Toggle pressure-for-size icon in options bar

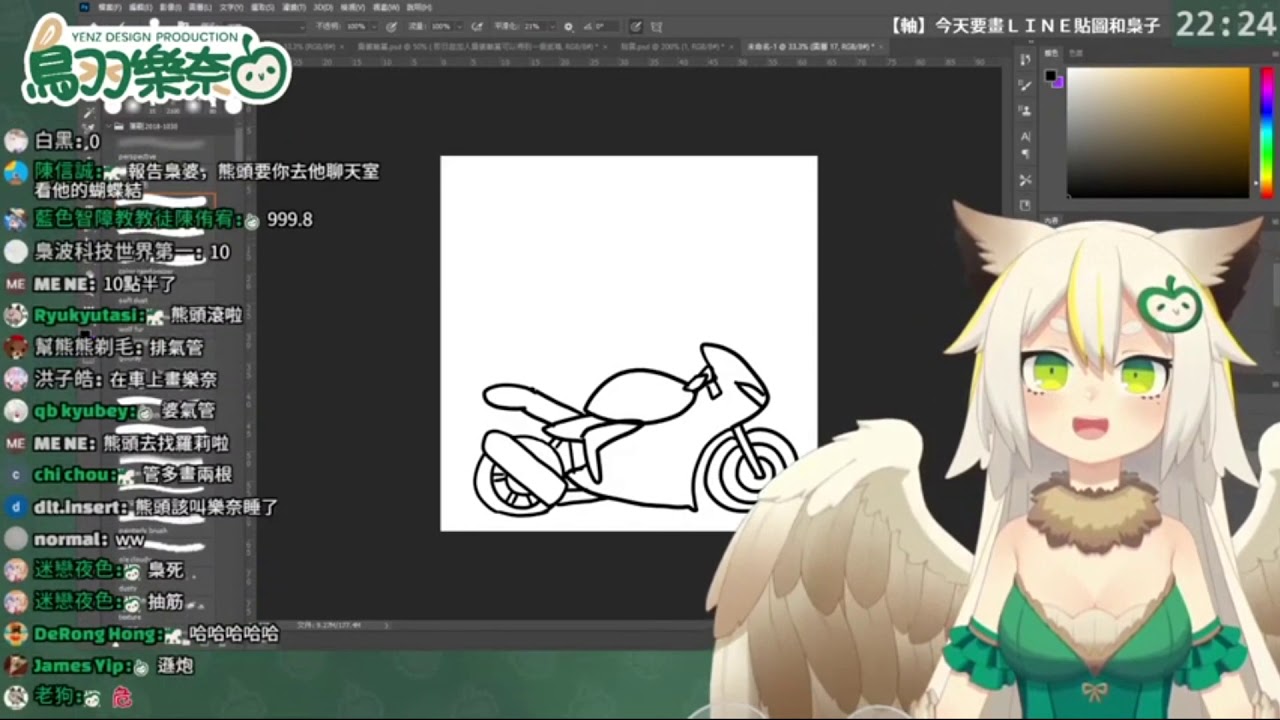635,27
